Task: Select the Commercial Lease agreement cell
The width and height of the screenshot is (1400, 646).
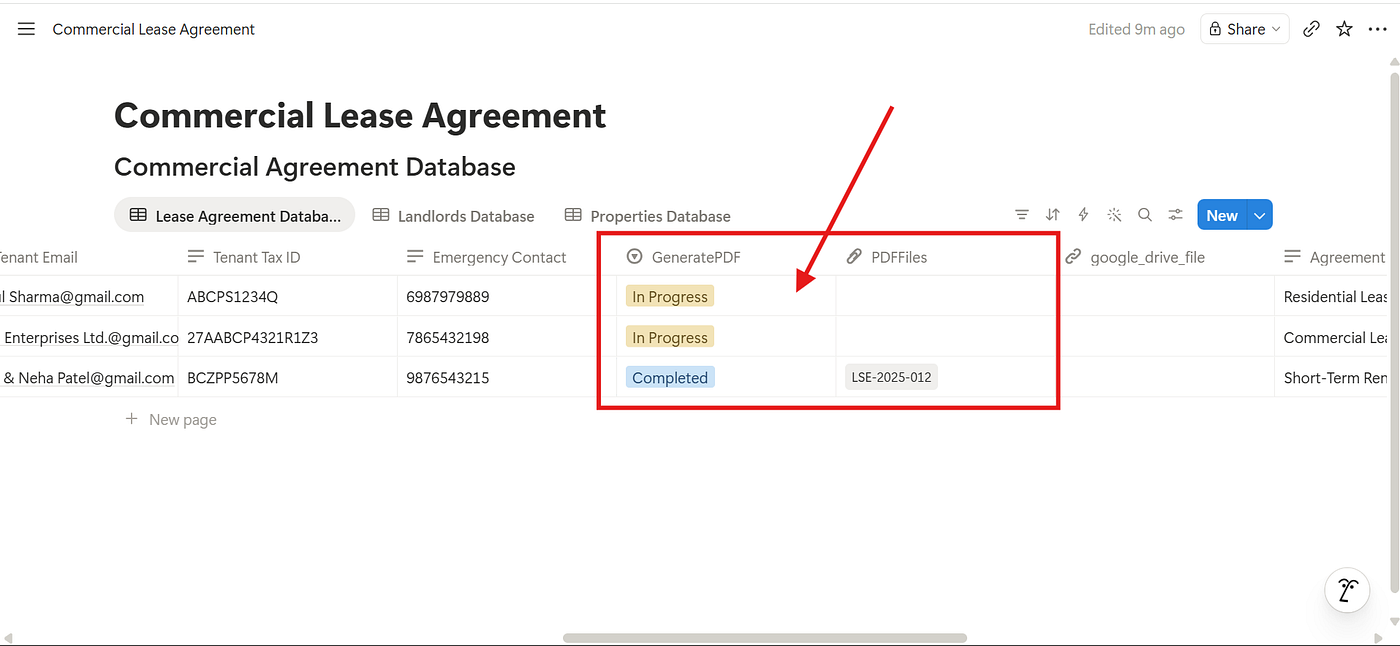Action: coord(1332,338)
